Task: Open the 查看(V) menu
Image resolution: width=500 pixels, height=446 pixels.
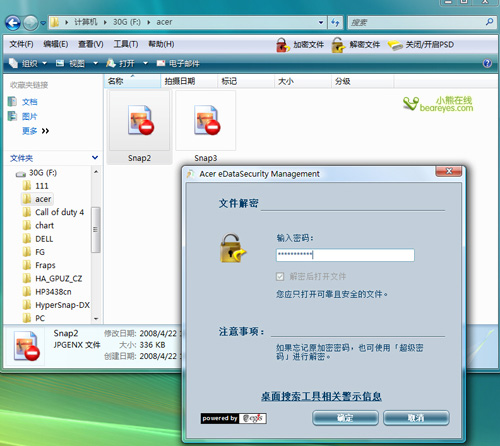Action: tap(91, 44)
